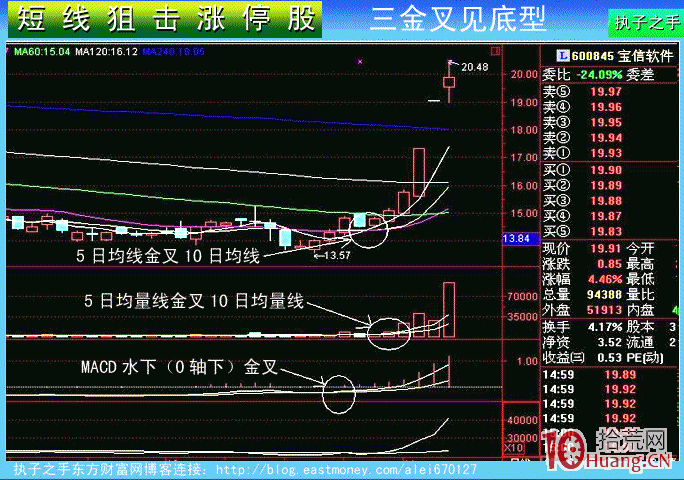
Task: Click the 短线狙击涨停股 title banner
Action: 165,20
